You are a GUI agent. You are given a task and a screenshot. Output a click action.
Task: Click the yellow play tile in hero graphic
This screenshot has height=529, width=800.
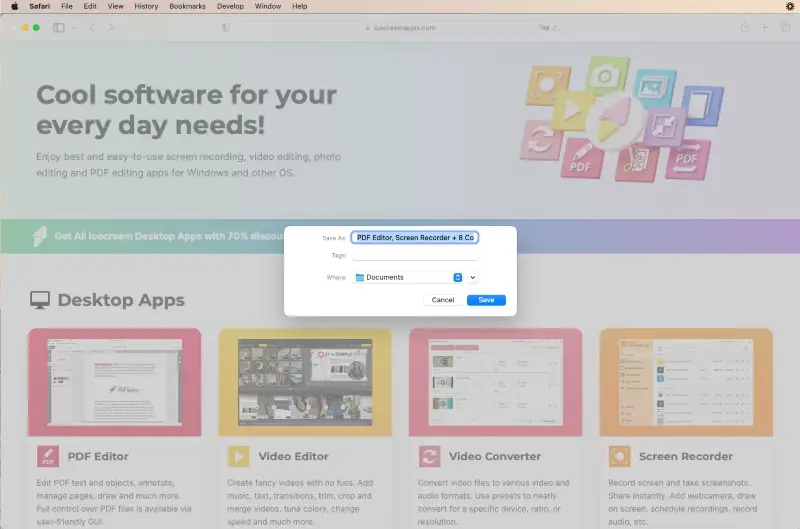coord(573,110)
